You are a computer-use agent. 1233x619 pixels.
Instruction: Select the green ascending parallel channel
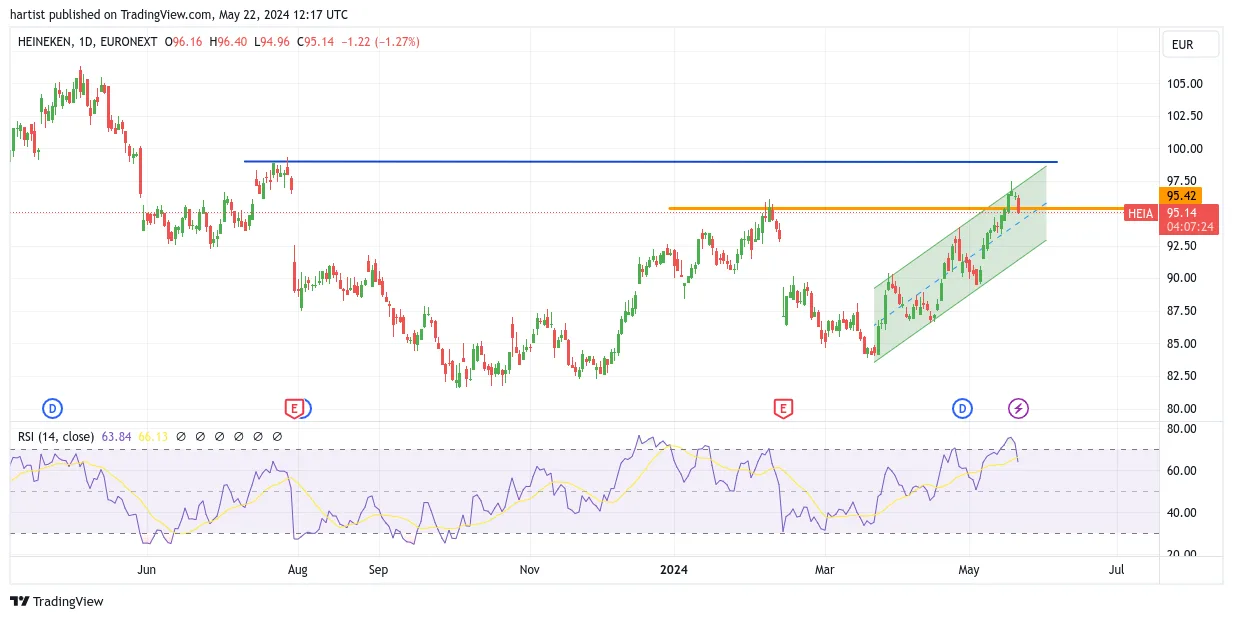(x=960, y=264)
